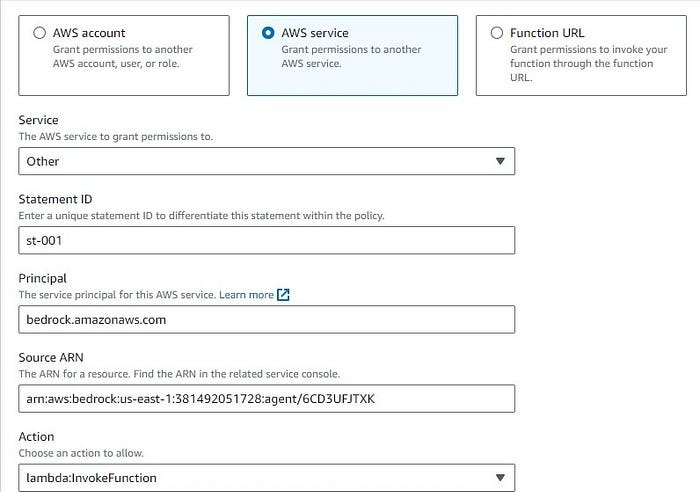
Task: Select the AWS service radio option
Action: (x=268, y=33)
